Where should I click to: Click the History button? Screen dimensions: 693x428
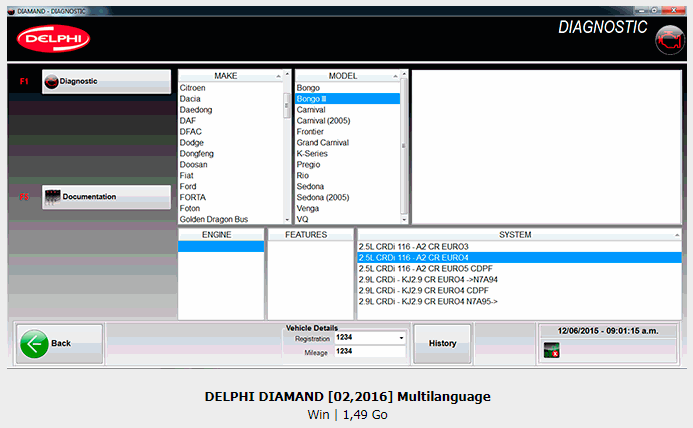[442, 344]
